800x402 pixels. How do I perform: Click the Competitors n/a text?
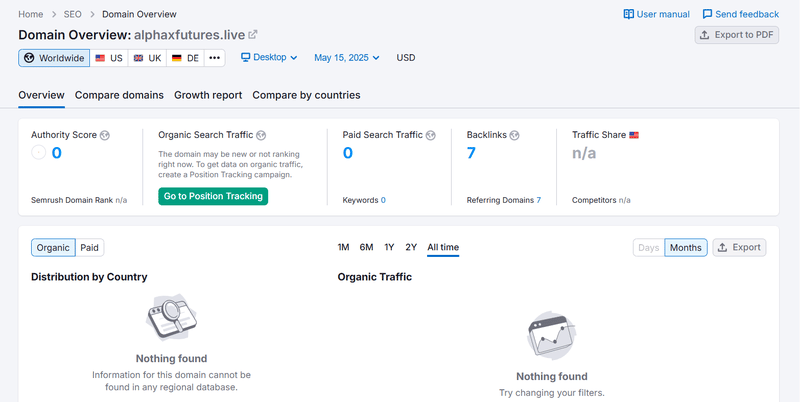(x=601, y=200)
